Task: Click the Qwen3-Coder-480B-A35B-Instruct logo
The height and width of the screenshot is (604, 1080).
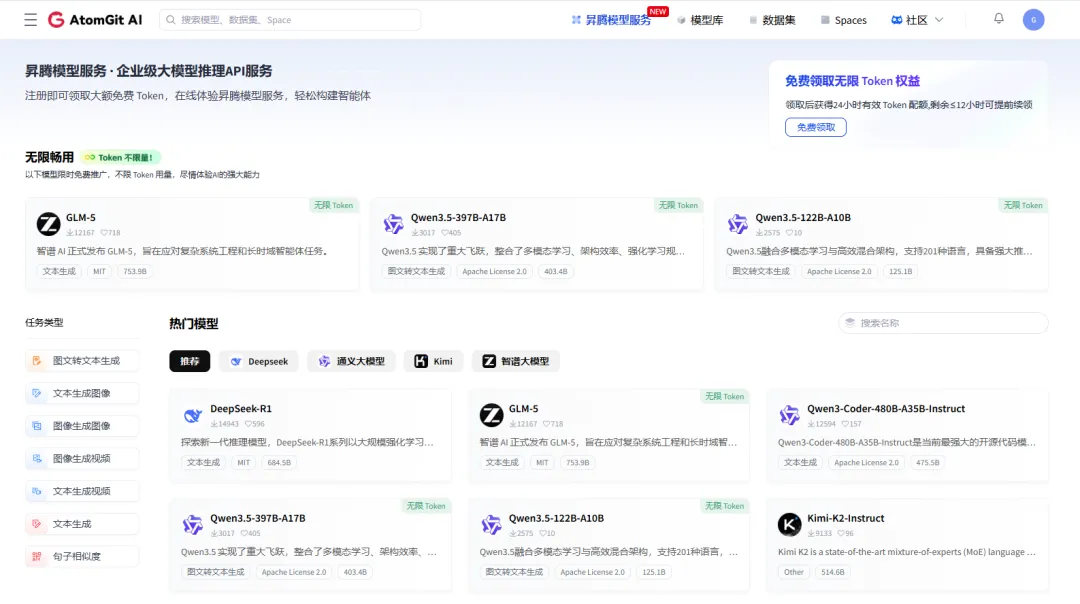Action: coord(789,415)
